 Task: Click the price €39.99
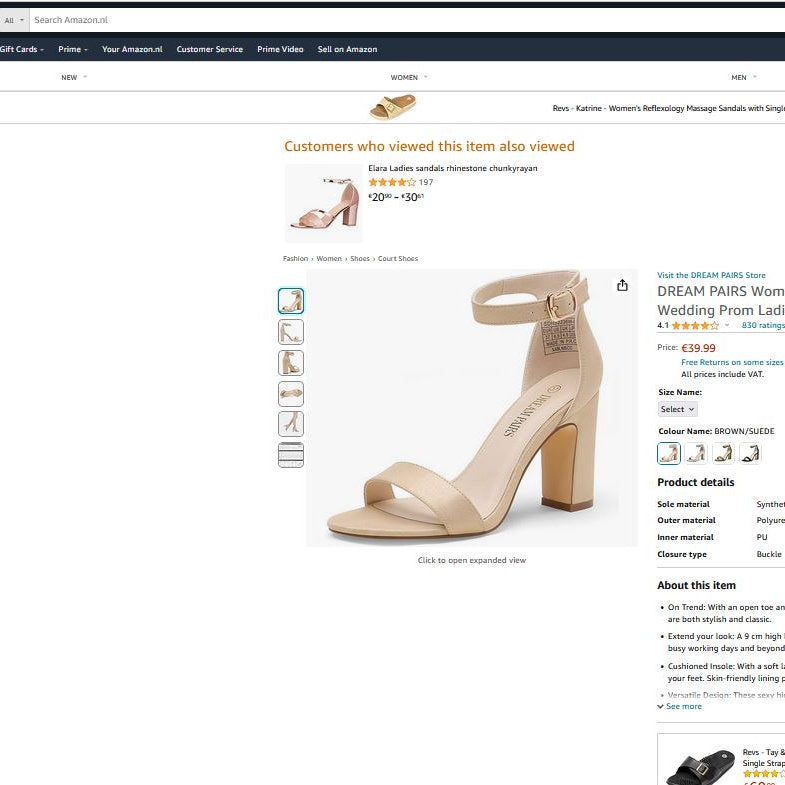698,348
